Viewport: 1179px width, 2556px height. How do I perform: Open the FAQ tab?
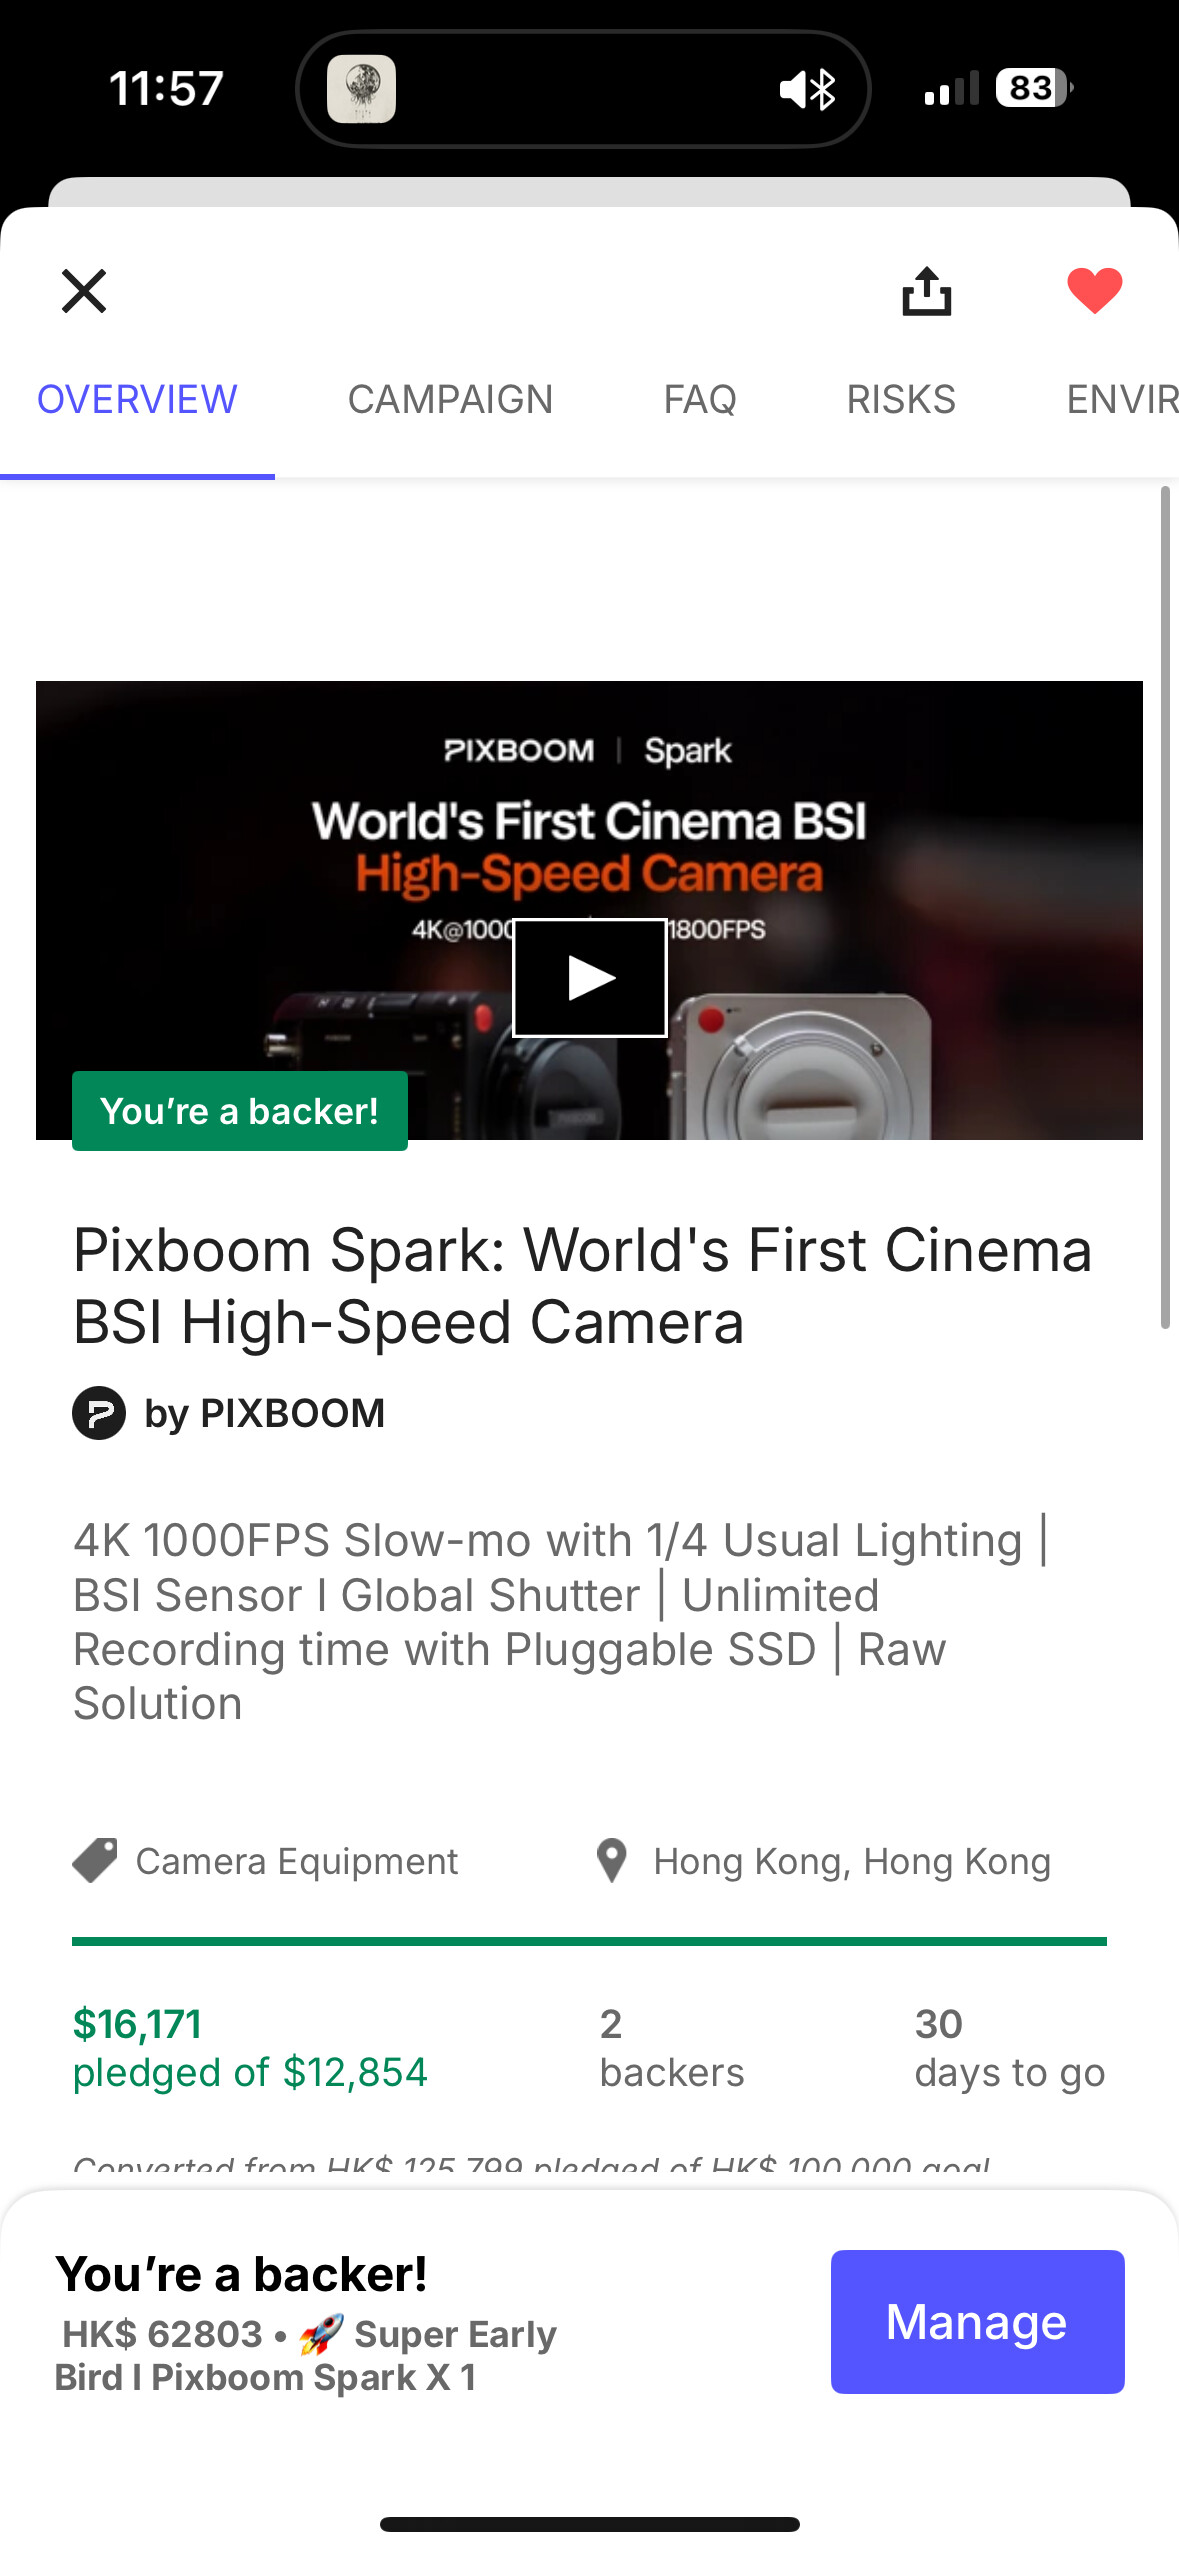pos(700,399)
